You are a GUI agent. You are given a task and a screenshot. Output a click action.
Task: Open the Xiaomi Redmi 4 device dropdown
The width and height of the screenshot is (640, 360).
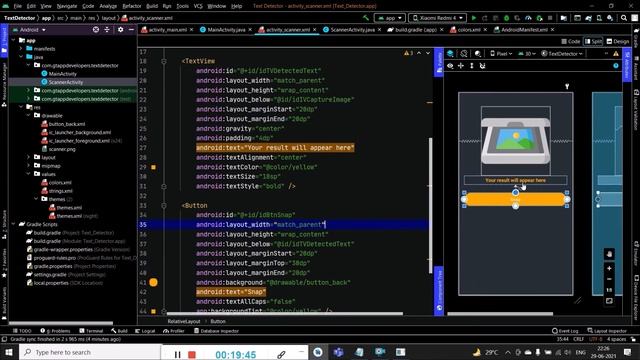pyautogui.click(x=438, y=18)
